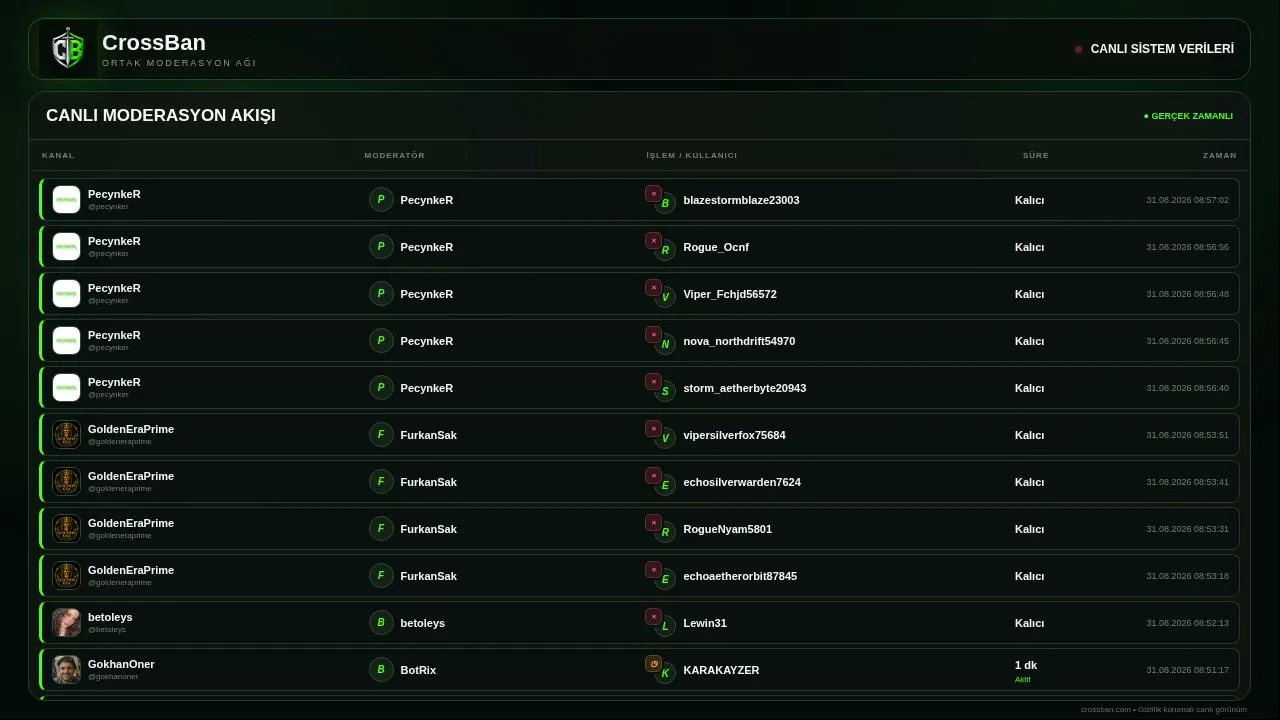This screenshot has width=1280, height=720.
Task: Select the KANAL column header
Action: 58,155
